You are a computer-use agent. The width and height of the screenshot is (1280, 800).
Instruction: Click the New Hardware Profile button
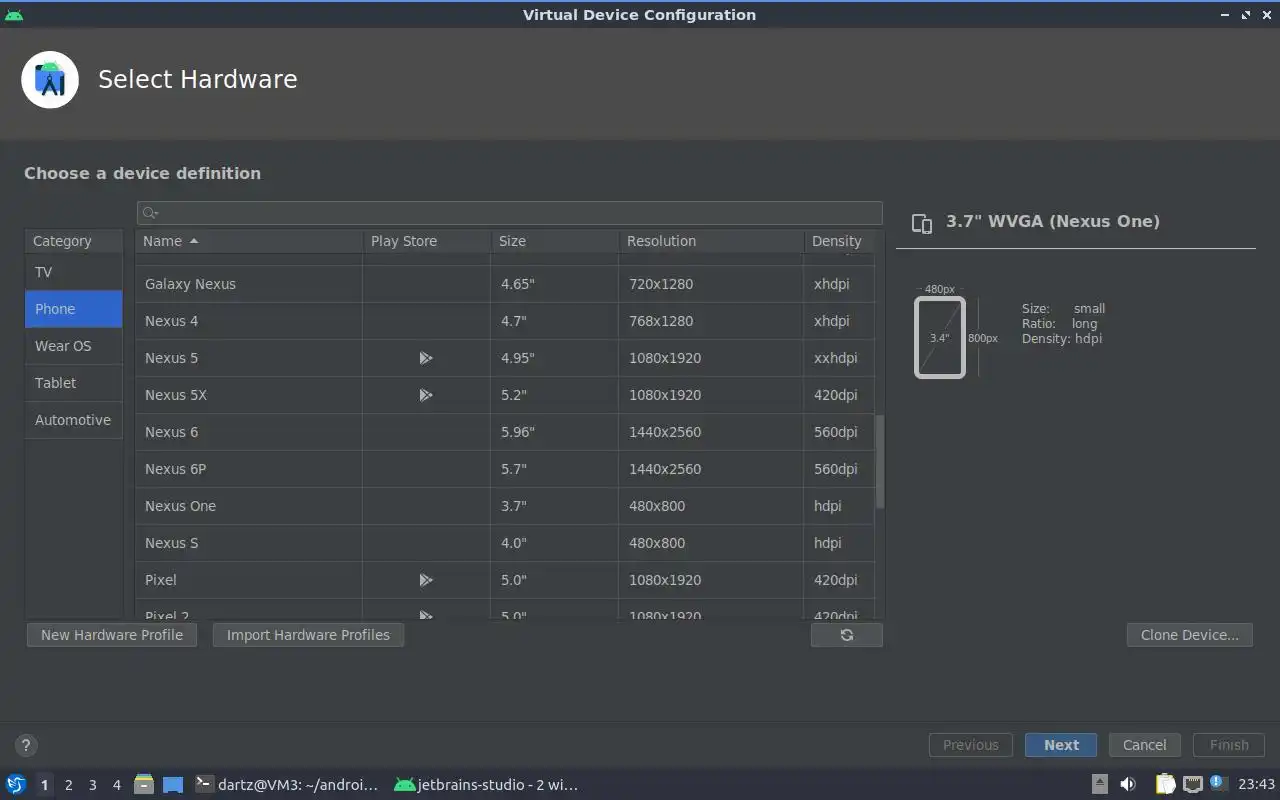click(112, 635)
